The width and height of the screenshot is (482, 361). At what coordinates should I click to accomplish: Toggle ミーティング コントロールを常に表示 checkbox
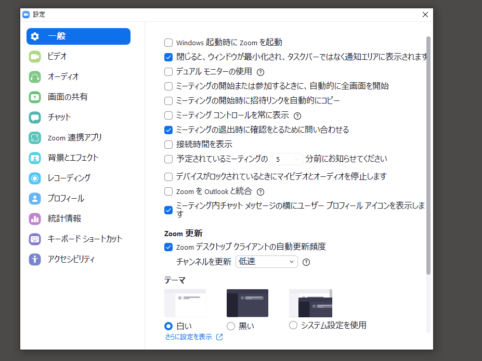pyautogui.click(x=168, y=115)
